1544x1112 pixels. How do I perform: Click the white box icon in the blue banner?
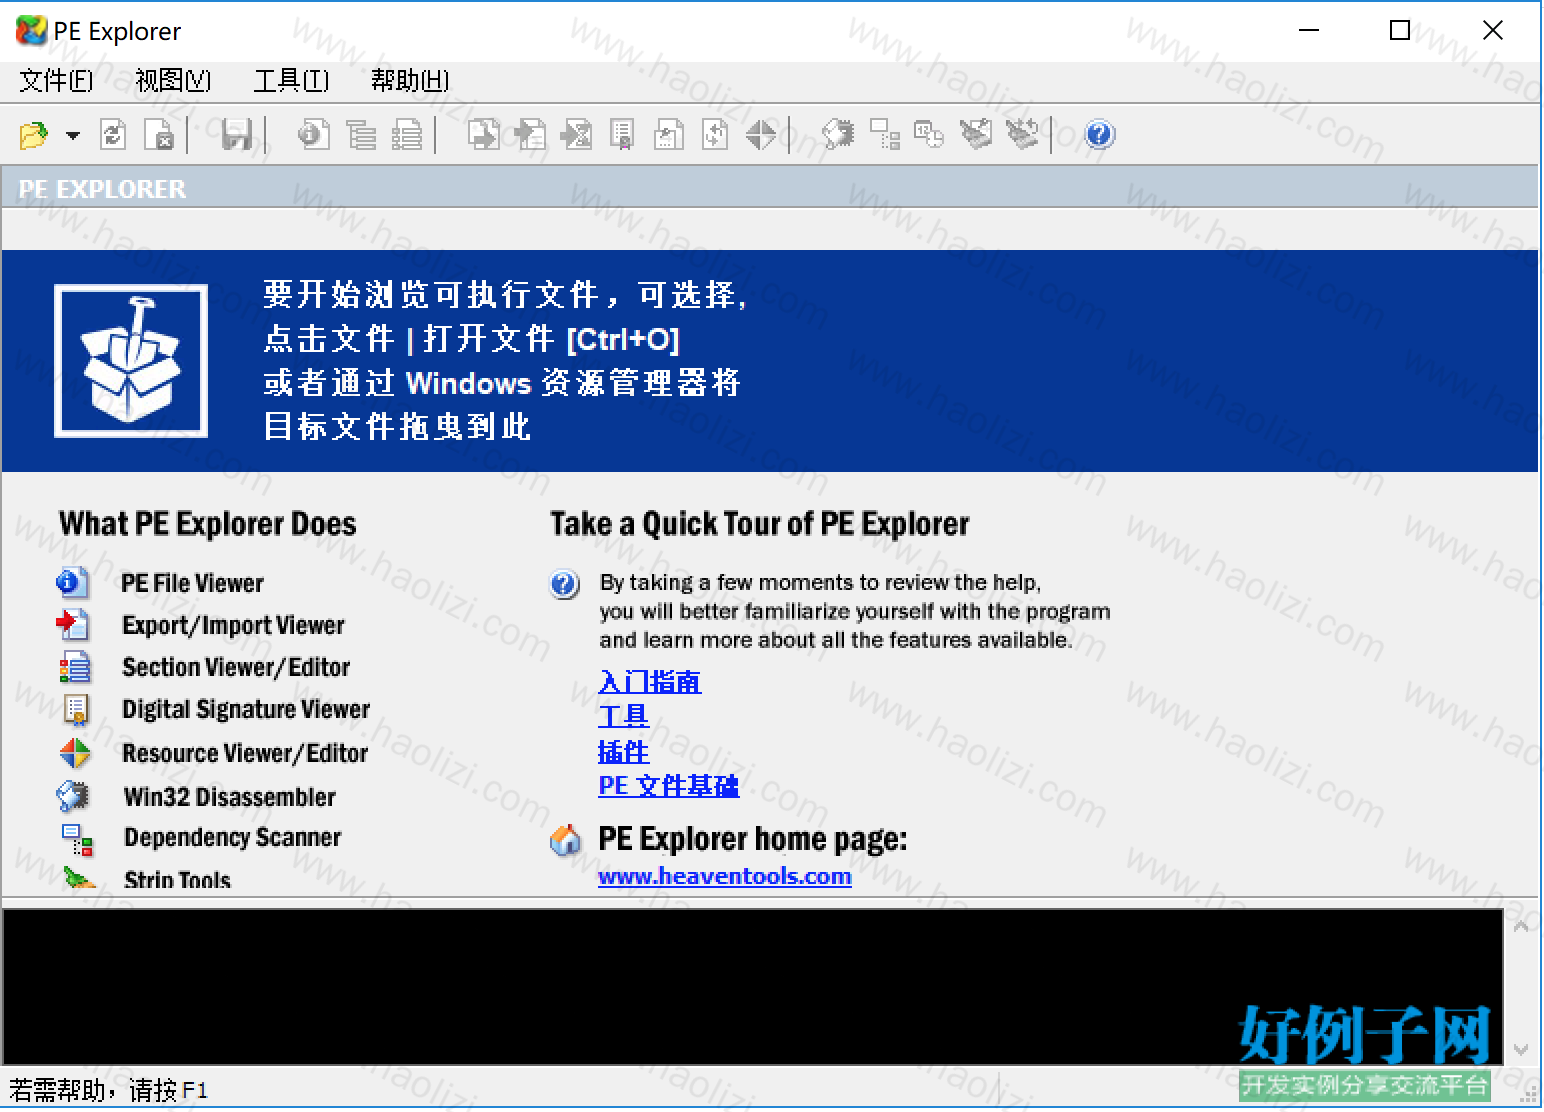pyautogui.click(x=131, y=361)
